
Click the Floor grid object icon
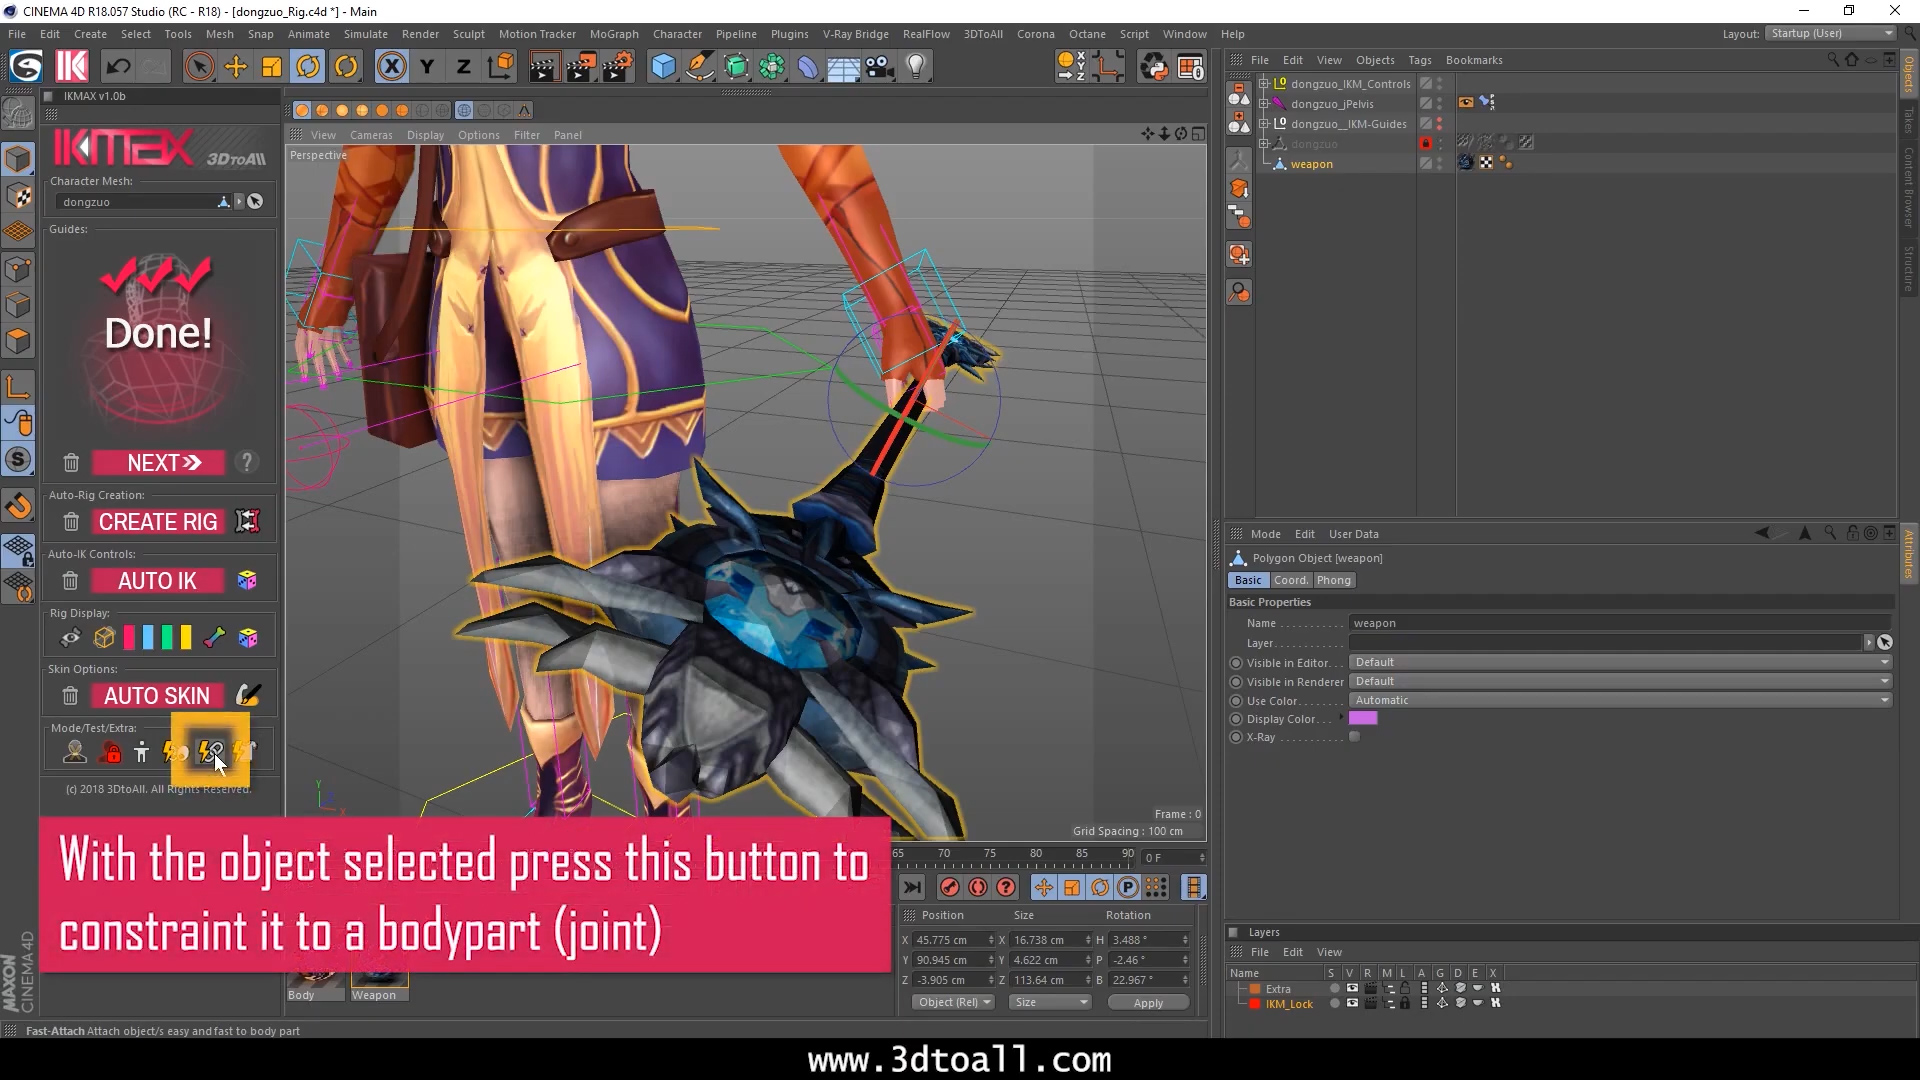click(843, 67)
